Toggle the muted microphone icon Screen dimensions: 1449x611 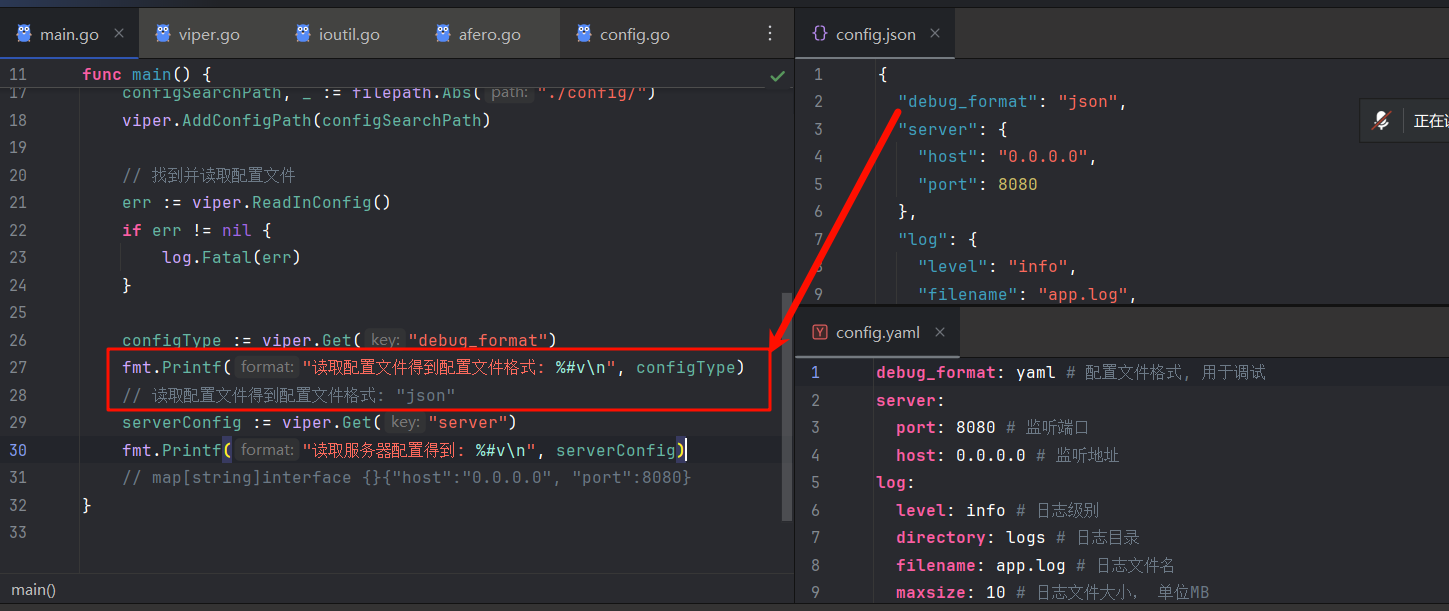click(1381, 121)
